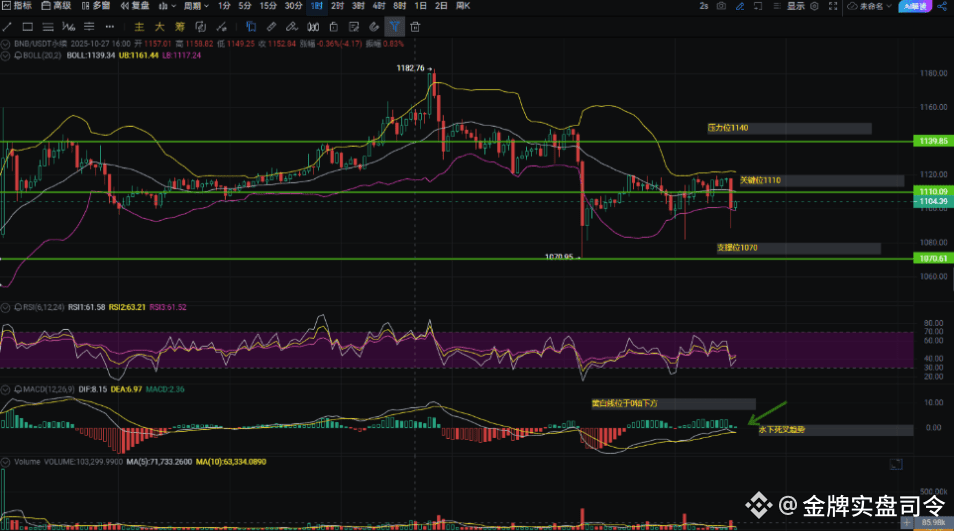Select the 1时 timeframe tab
Screen dimensions: 954x531
(x=316, y=5)
